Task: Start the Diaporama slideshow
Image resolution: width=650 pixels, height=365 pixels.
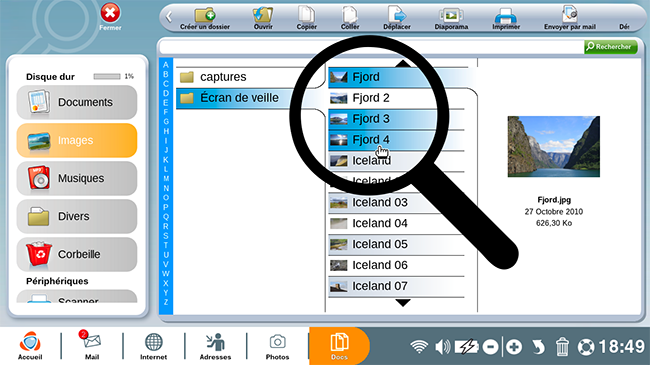Action: (x=451, y=16)
